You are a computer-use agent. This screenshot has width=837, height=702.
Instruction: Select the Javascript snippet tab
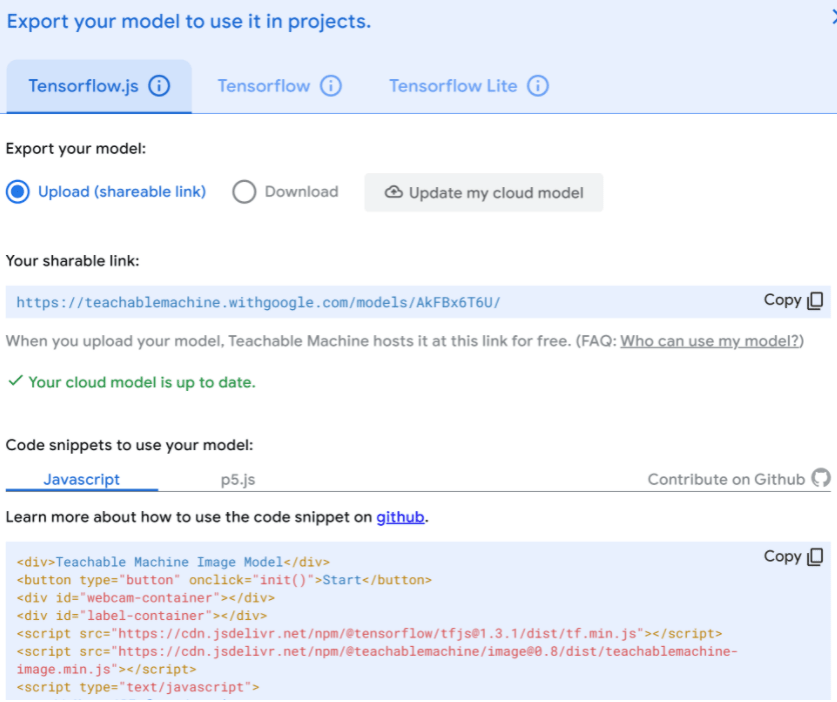[x=82, y=479]
